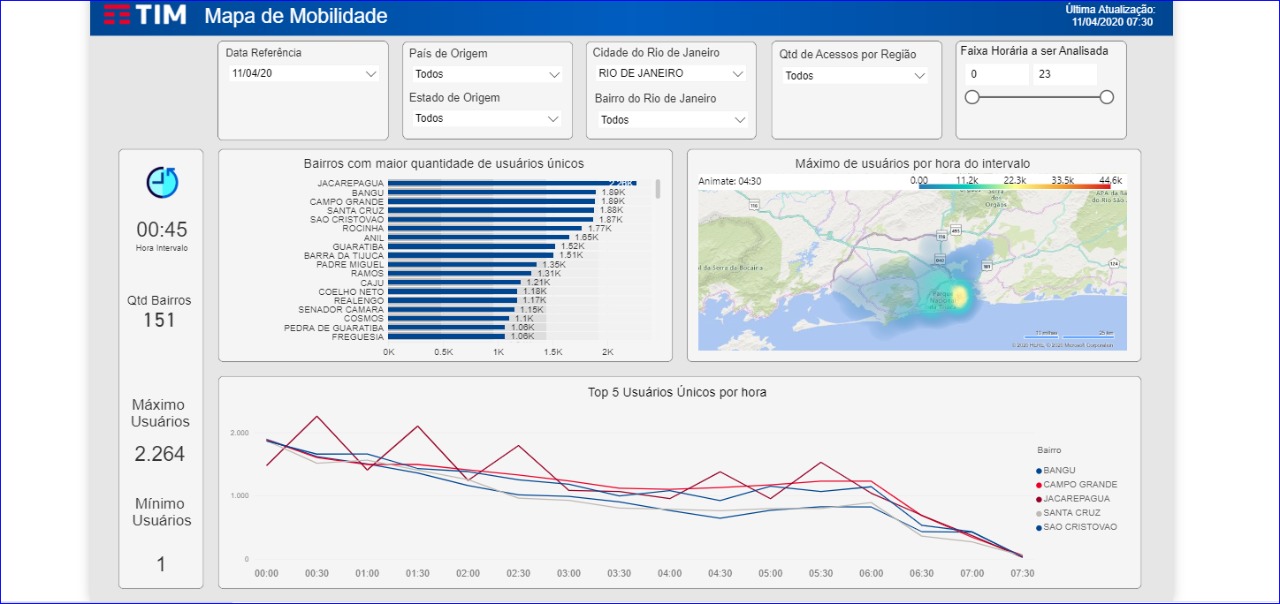
Task: Expand Bairro do Rio de Janeiro dropdown
Action: point(670,119)
